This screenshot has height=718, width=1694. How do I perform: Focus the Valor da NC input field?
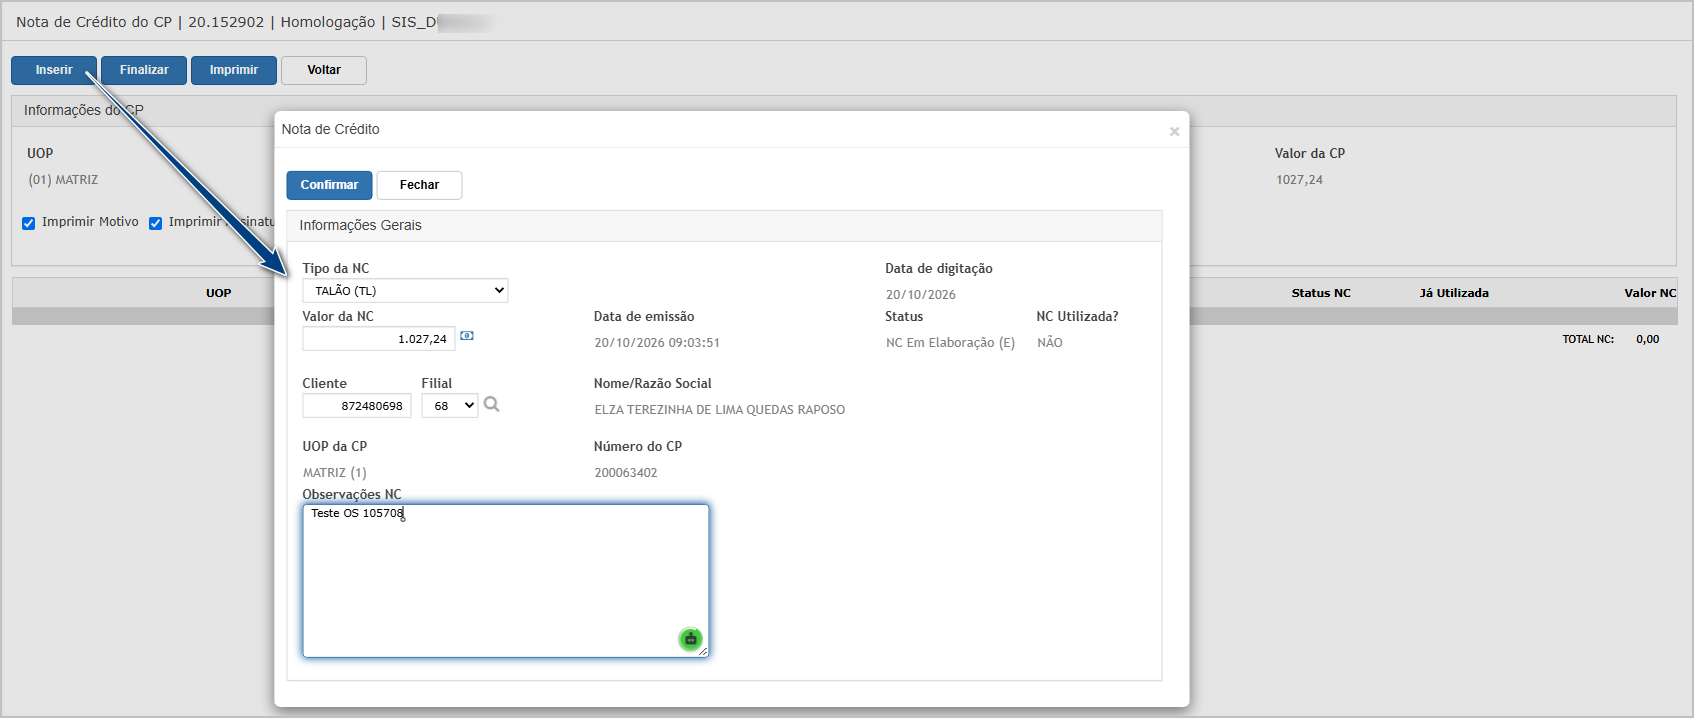click(379, 339)
